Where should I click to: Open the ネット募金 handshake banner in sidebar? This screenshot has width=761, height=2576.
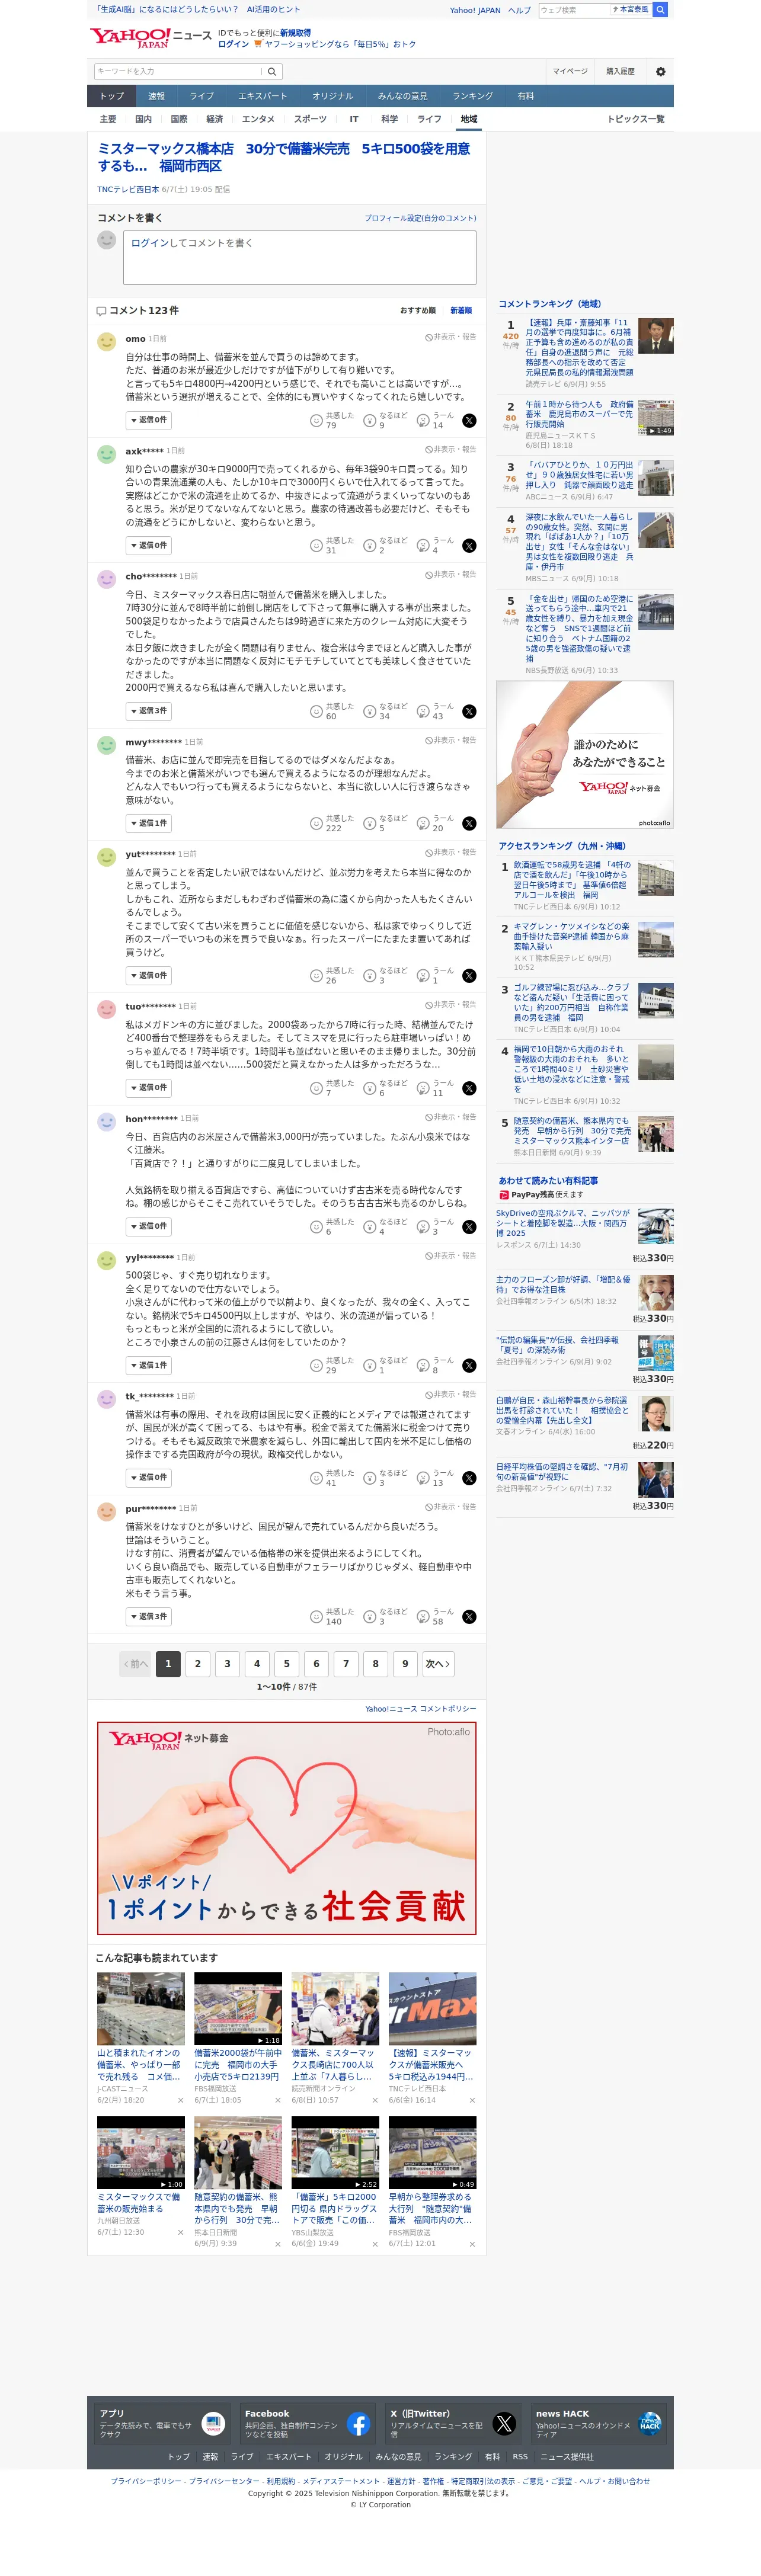click(585, 755)
